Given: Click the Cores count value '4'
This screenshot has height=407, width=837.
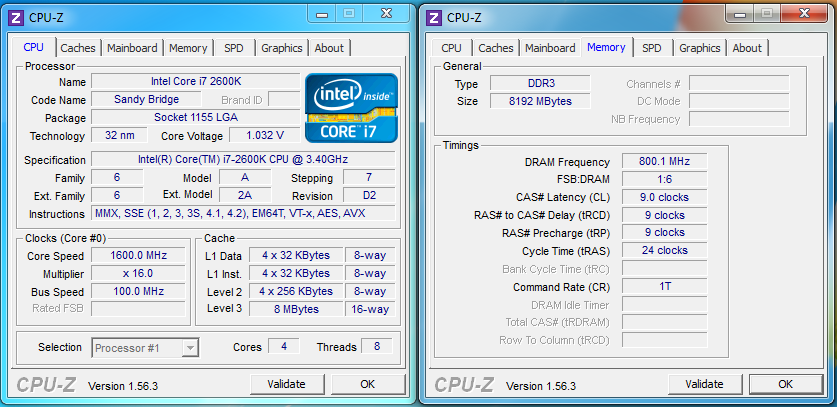Looking at the screenshot, I should point(283,346).
